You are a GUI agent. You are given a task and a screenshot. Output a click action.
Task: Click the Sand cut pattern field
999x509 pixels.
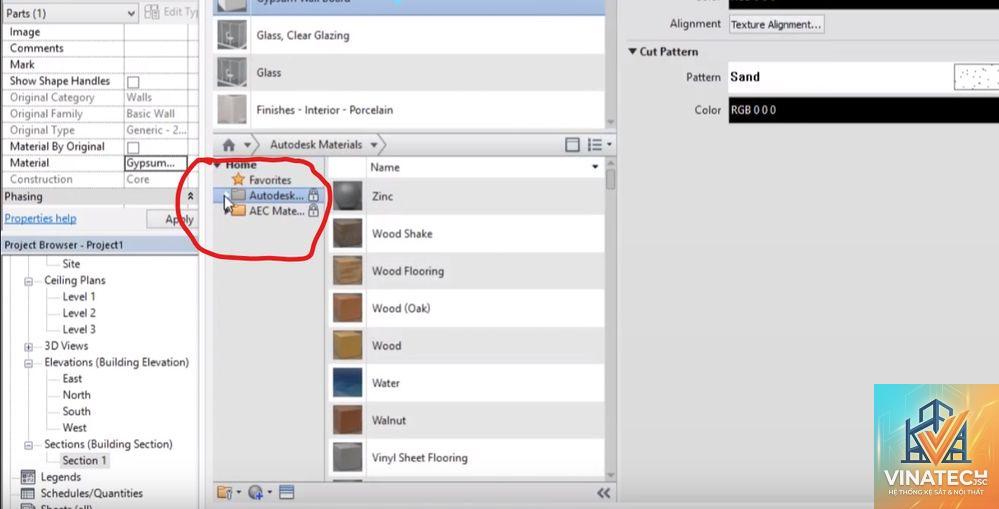click(840, 77)
